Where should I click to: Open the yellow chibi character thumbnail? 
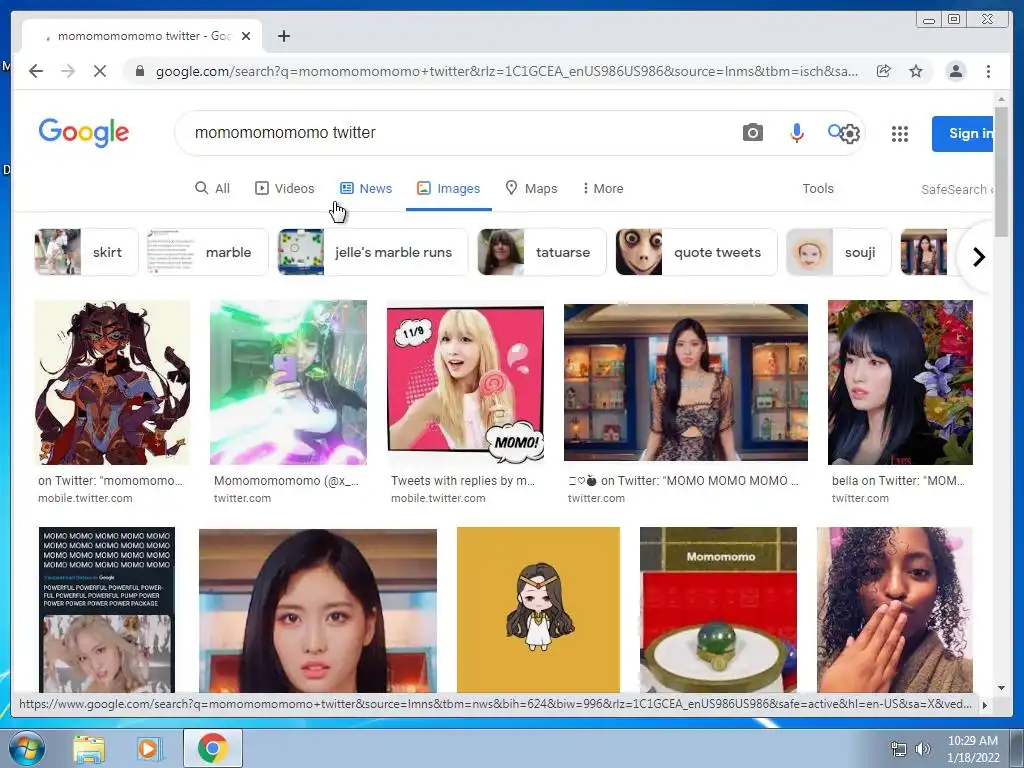pyautogui.click(x=538, y=610)
